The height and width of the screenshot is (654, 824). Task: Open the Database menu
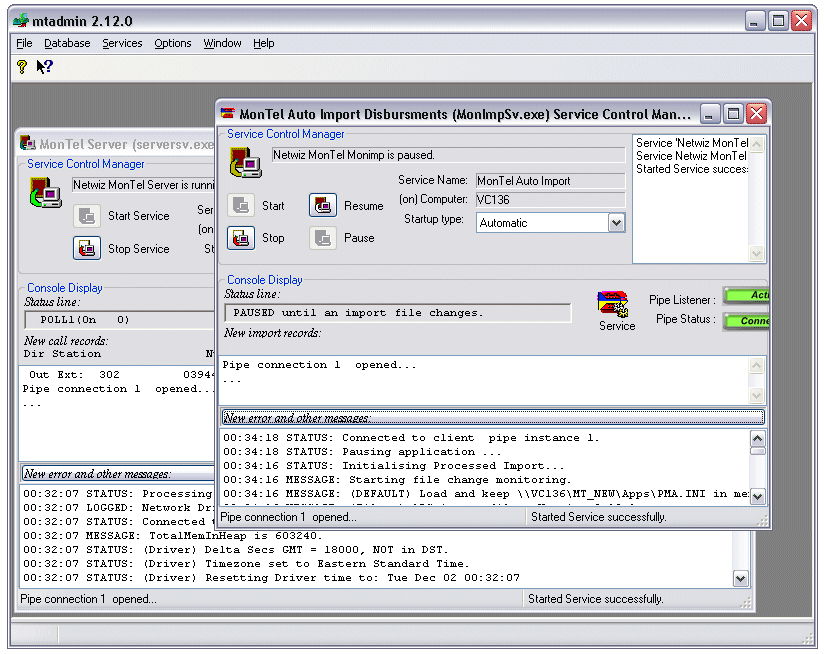pos(67,43)
